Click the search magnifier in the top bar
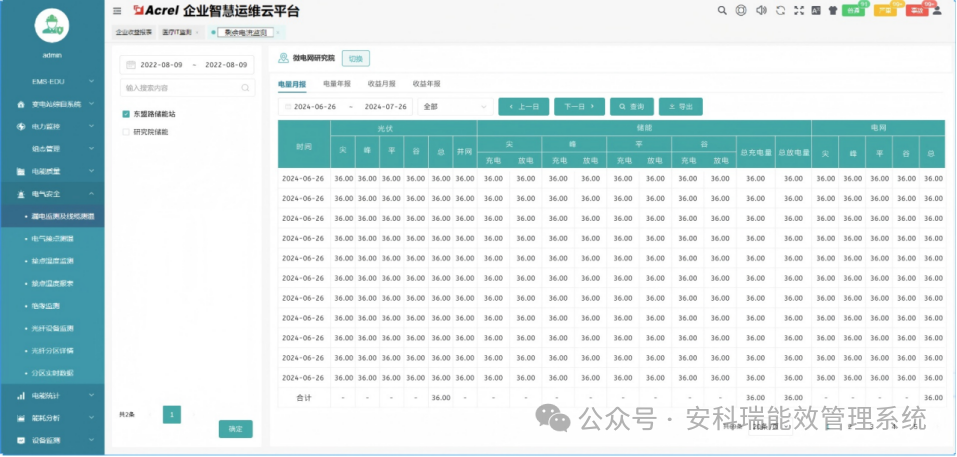Screen dimensions: 957x457 722,10
